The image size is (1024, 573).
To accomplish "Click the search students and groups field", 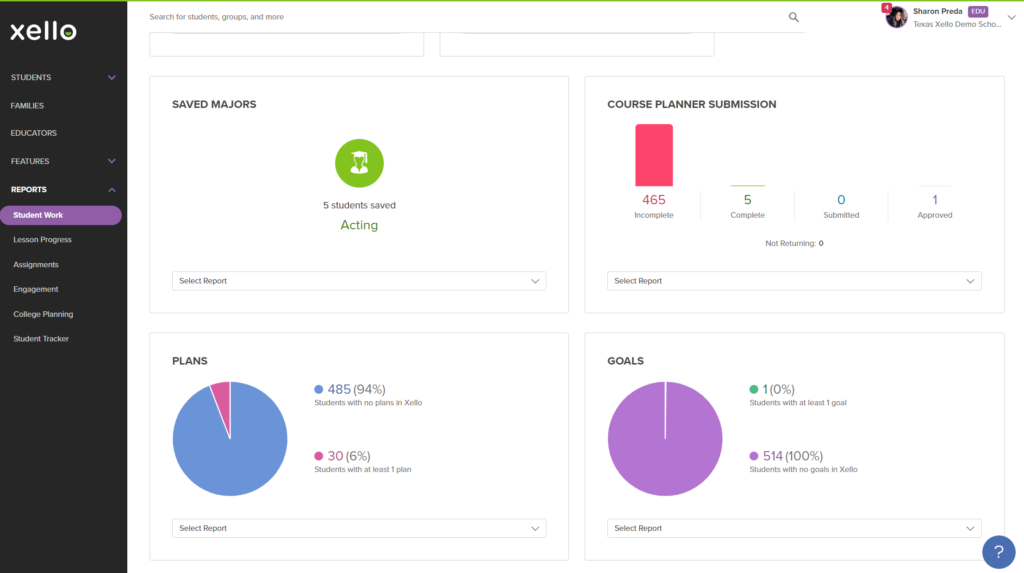I will (x=467, y=17).
